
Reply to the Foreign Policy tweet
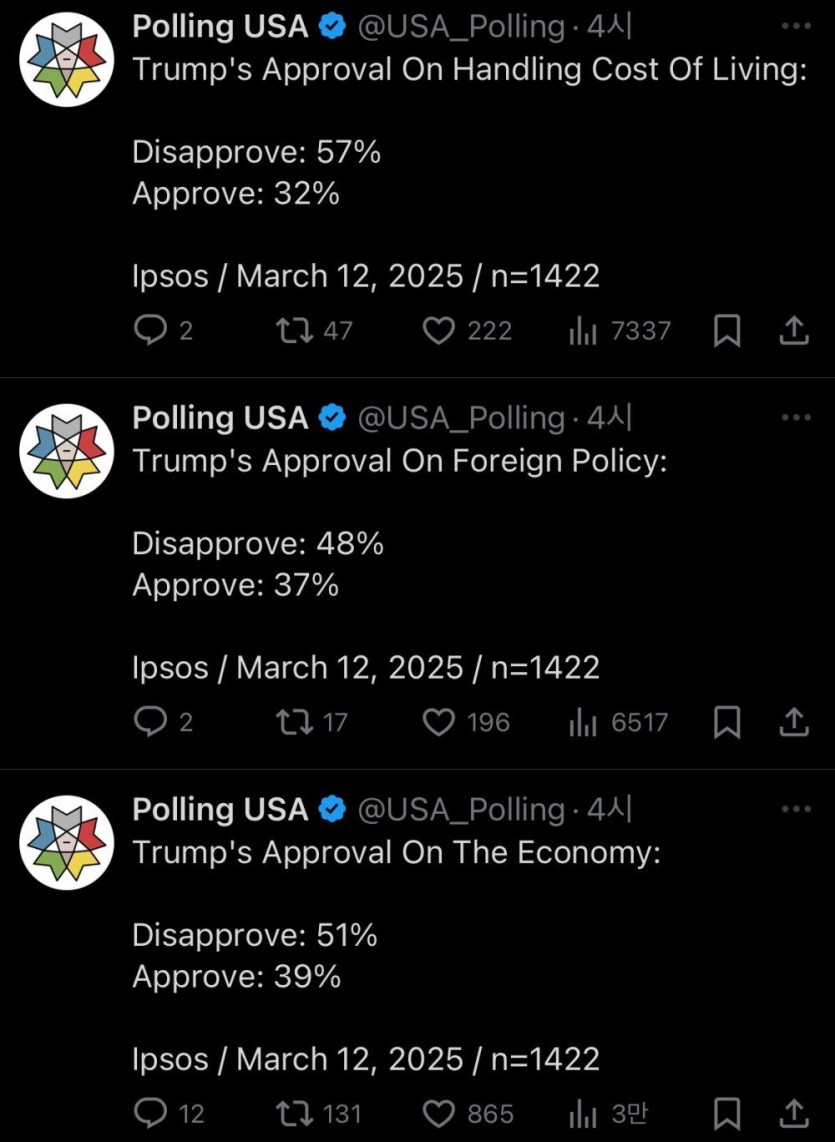click(150, 722)
